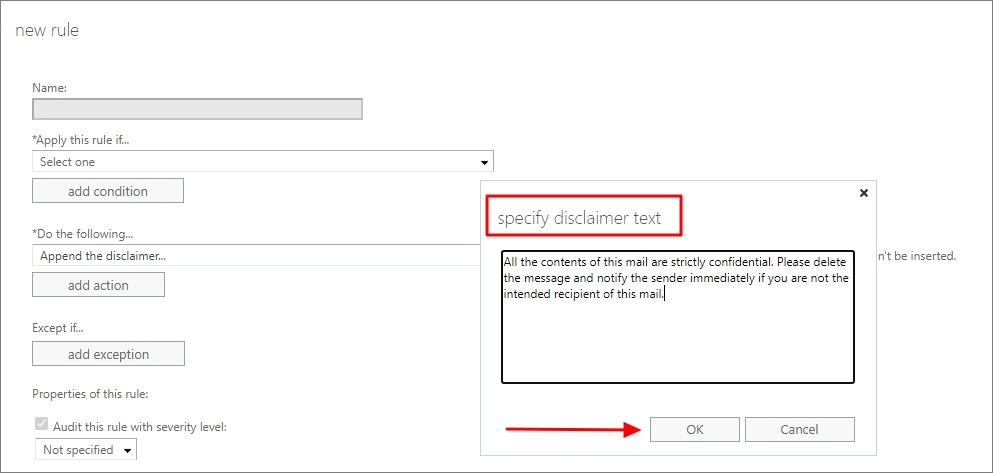This screenshot has width=993, height=473.
Task: Click 'Audit this rule with severity level' text
Action: click(x=140, y=426)
